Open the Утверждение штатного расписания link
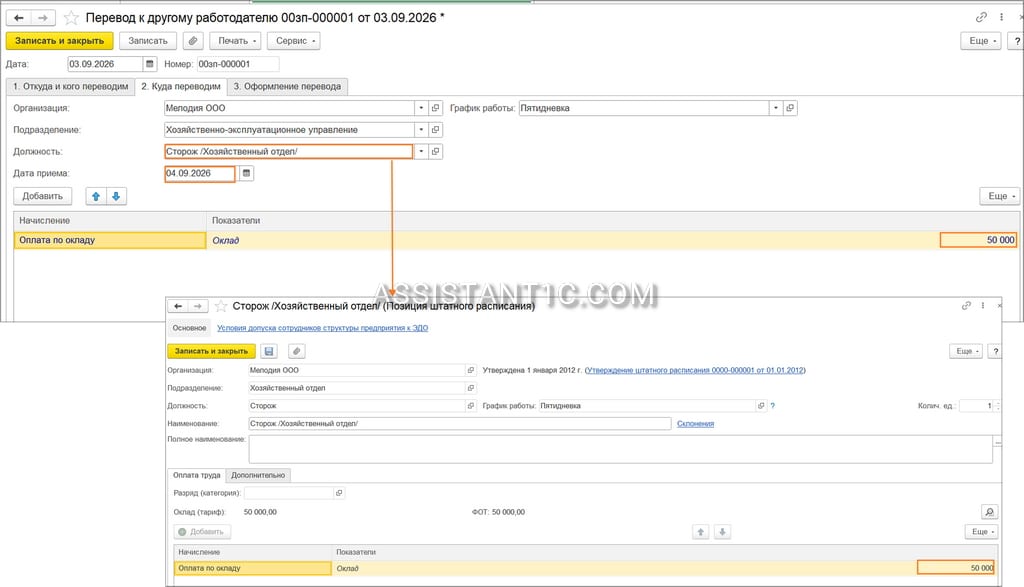1024x587 pixels. [695, 370]
